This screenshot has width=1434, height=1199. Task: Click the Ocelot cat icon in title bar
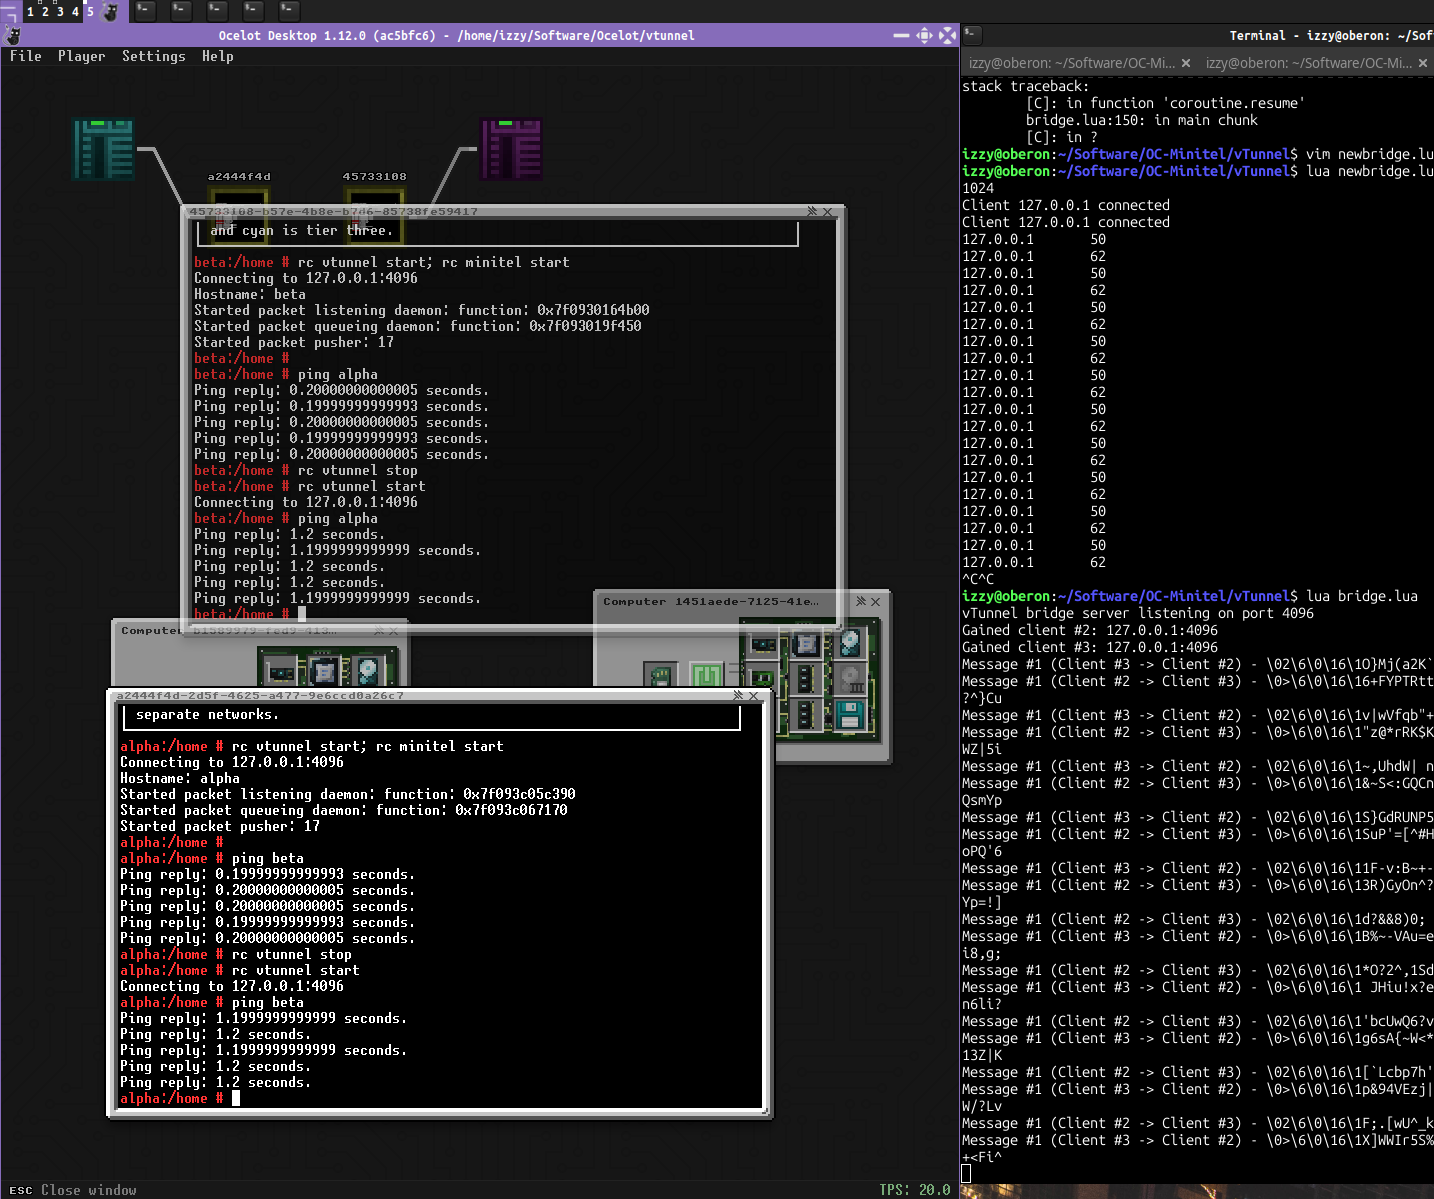point(13,36)
